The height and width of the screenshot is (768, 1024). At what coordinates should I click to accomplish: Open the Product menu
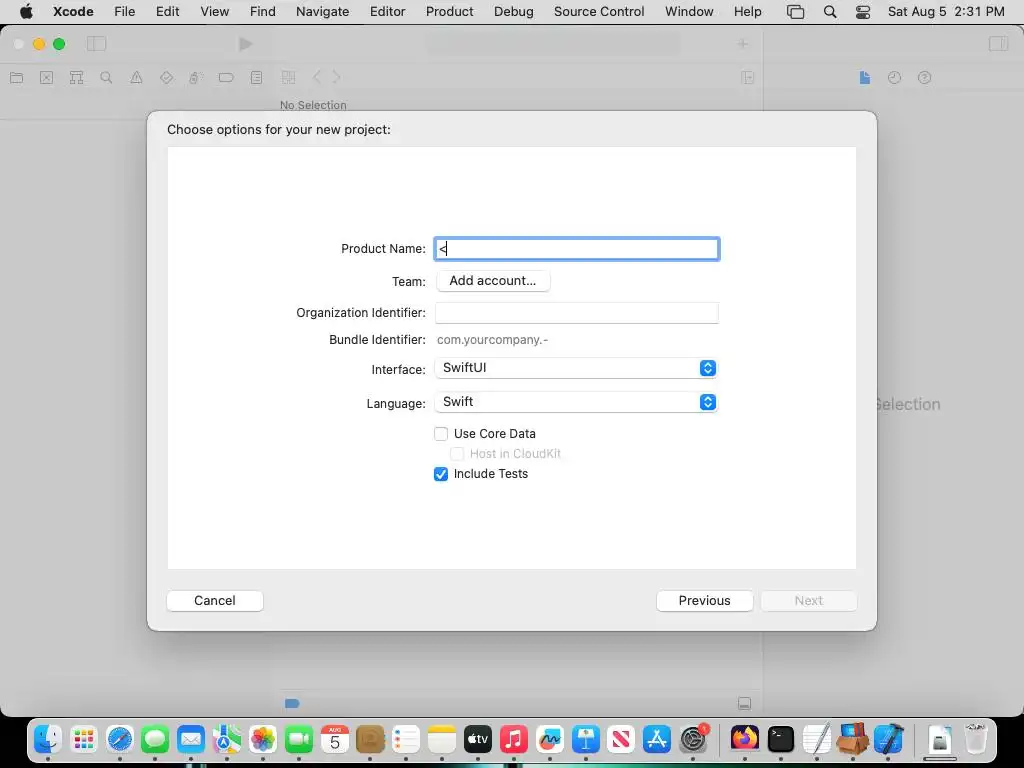(449, 12)
